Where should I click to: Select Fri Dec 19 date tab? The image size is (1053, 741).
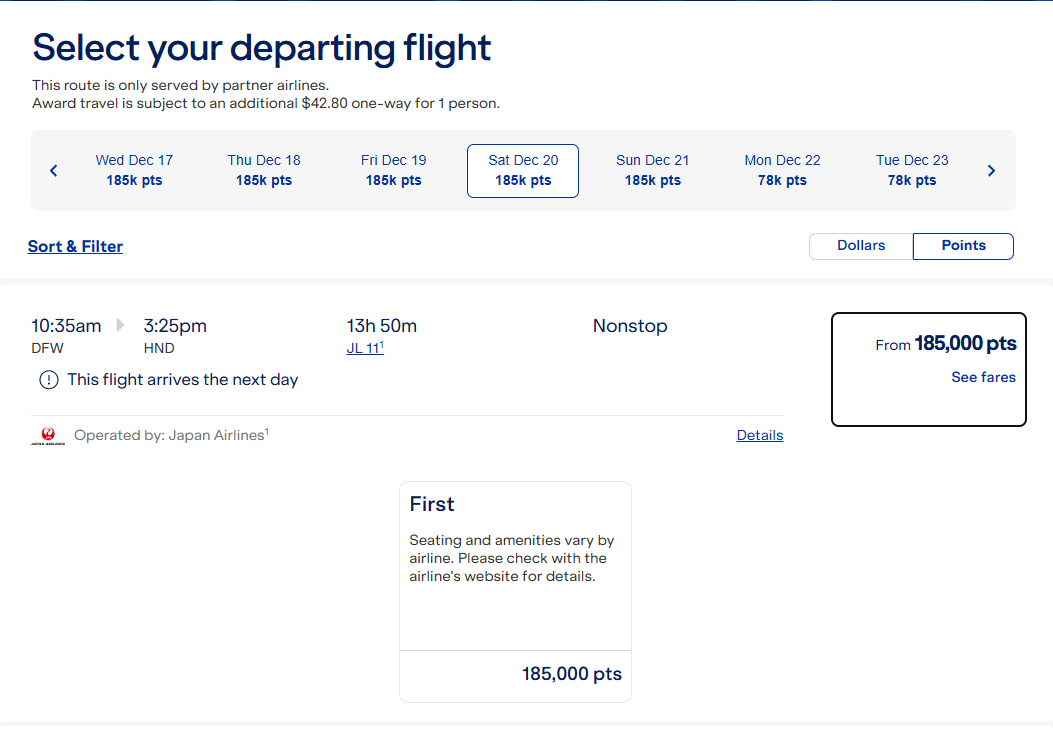(393, 171)
